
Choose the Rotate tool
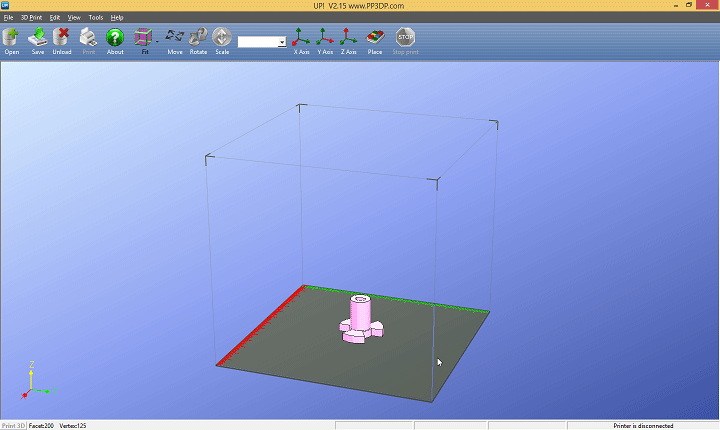(198, 39)
